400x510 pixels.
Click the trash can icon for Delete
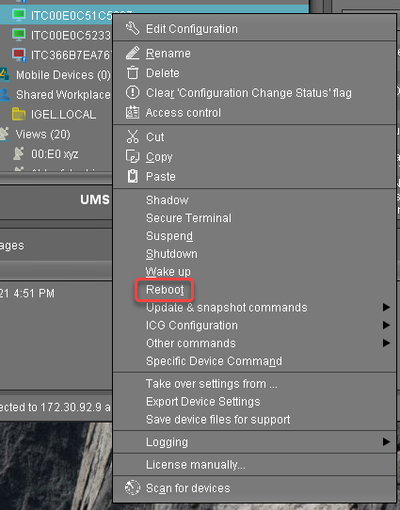(x=132, y=73)
